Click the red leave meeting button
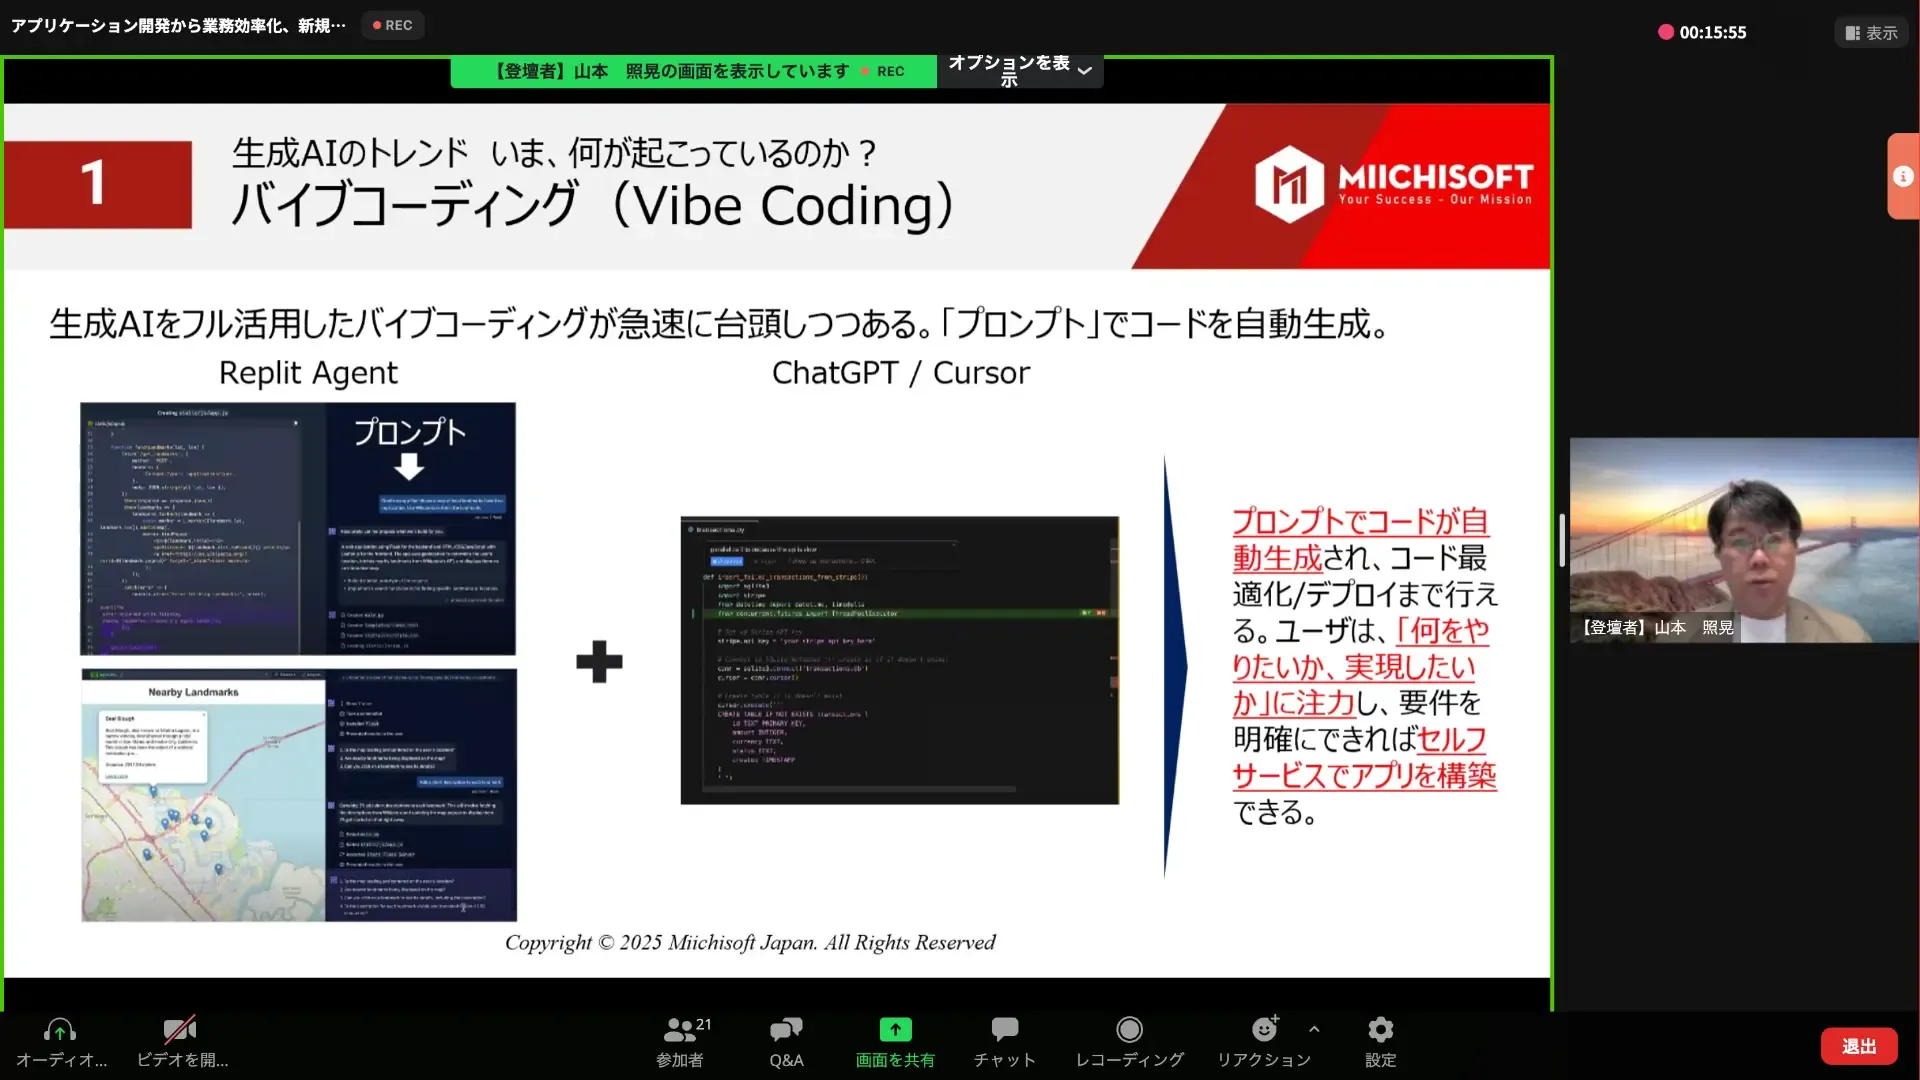This screenshot has width=1920, height=1080. coord(1859,1046)
